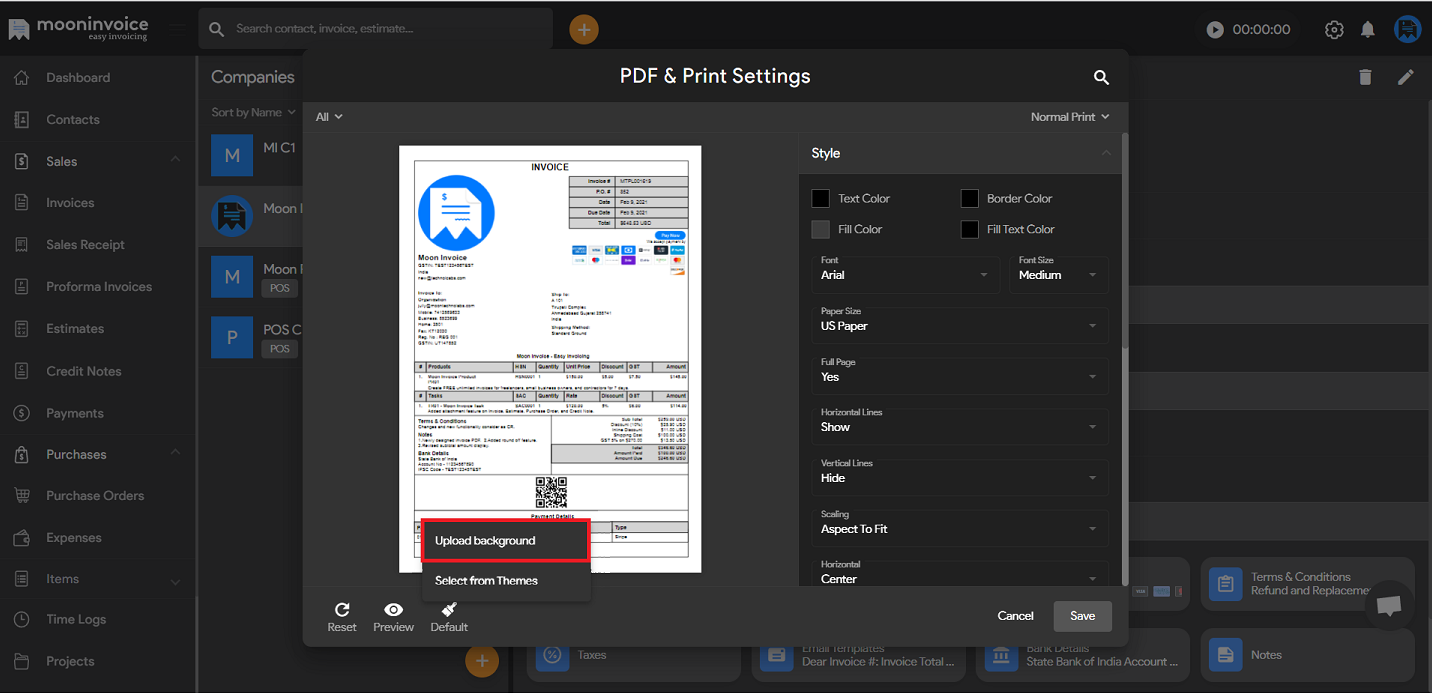Open the Proforma Invoices icon
This screenshot has width=1432, height=693.
click(22, 287)
